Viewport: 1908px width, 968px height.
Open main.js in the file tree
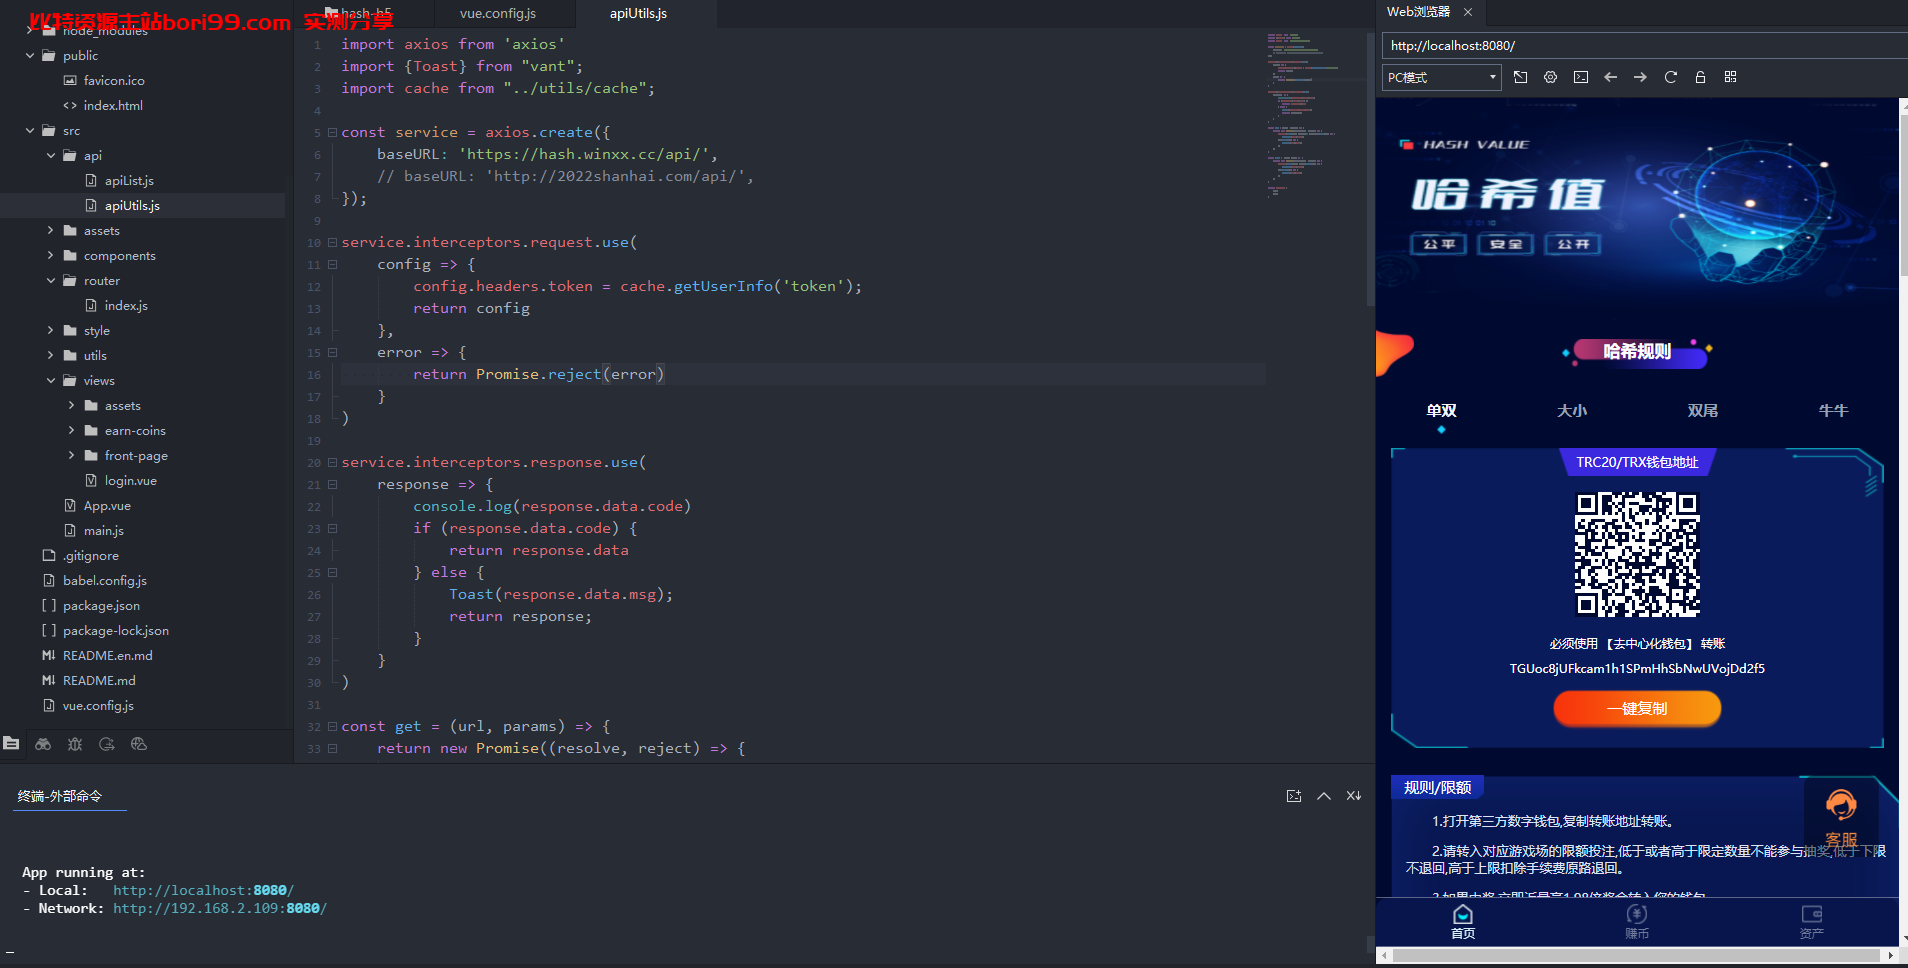(104, 530)
